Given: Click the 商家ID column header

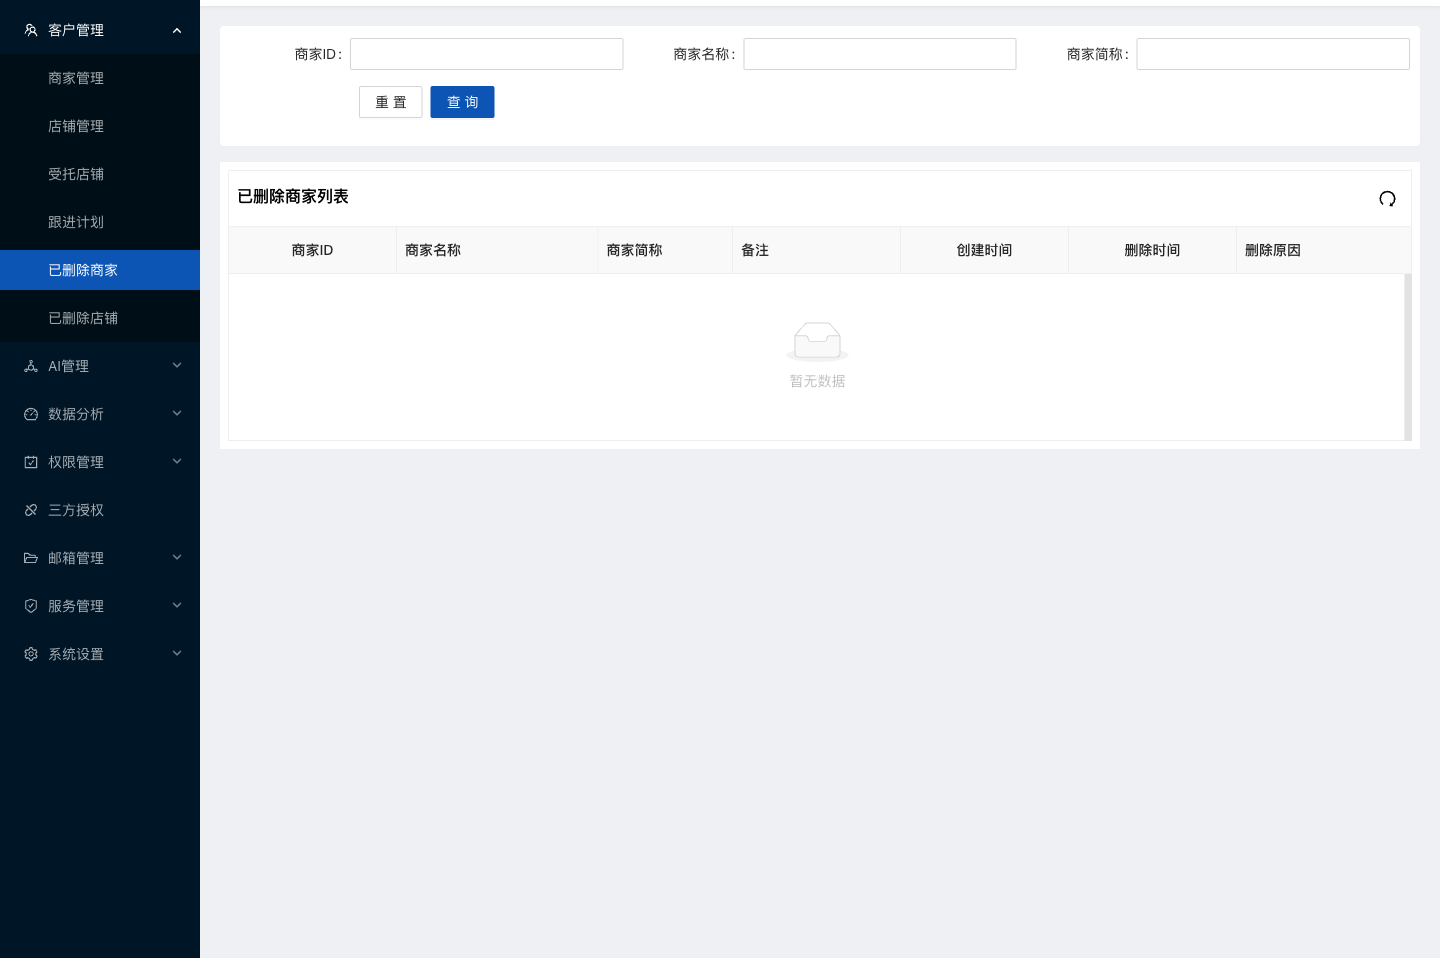Looking at the screenshot, I should point(312,250).
